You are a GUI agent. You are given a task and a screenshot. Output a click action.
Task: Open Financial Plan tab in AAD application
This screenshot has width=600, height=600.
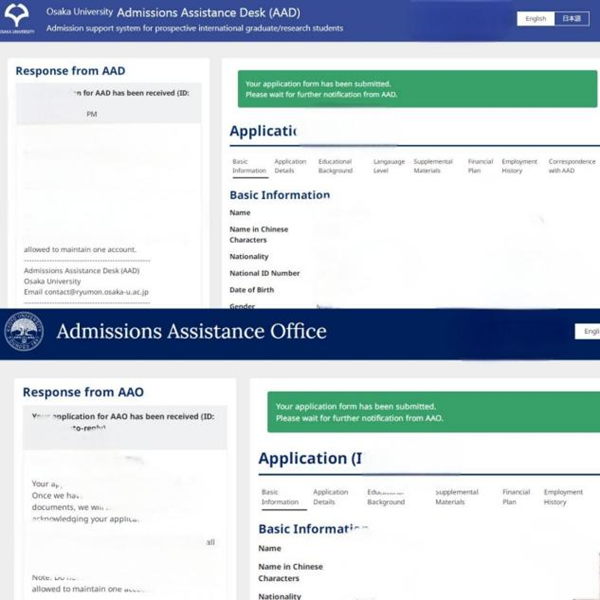[480, 166]
